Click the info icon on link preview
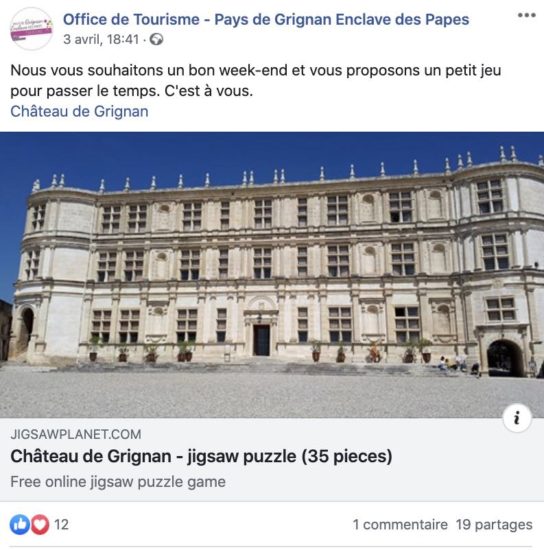Image resolution: width=544 pixels, height=550 pixels. coord(517,418)
